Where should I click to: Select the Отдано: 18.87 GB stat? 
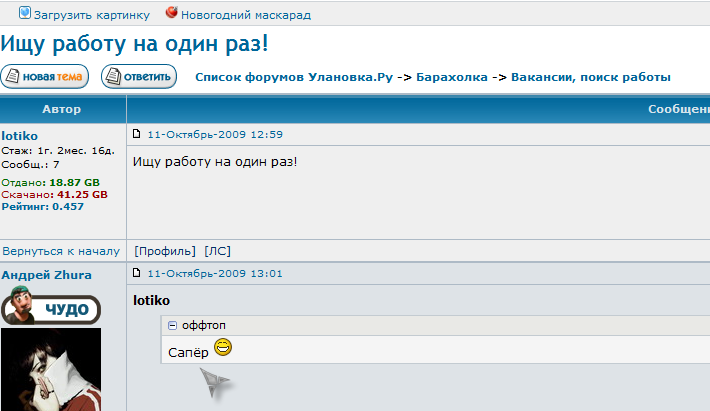click(50, 182)
